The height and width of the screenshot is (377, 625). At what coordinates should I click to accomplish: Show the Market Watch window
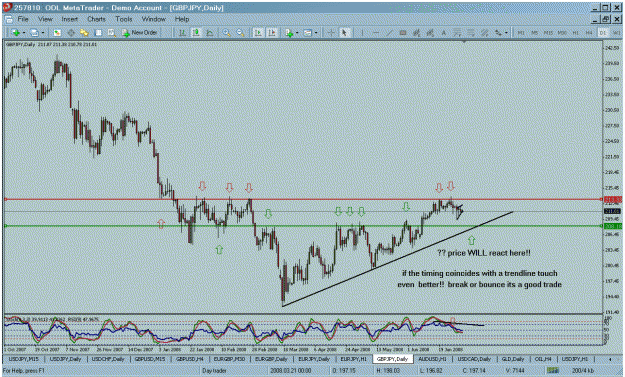(57, 33)
